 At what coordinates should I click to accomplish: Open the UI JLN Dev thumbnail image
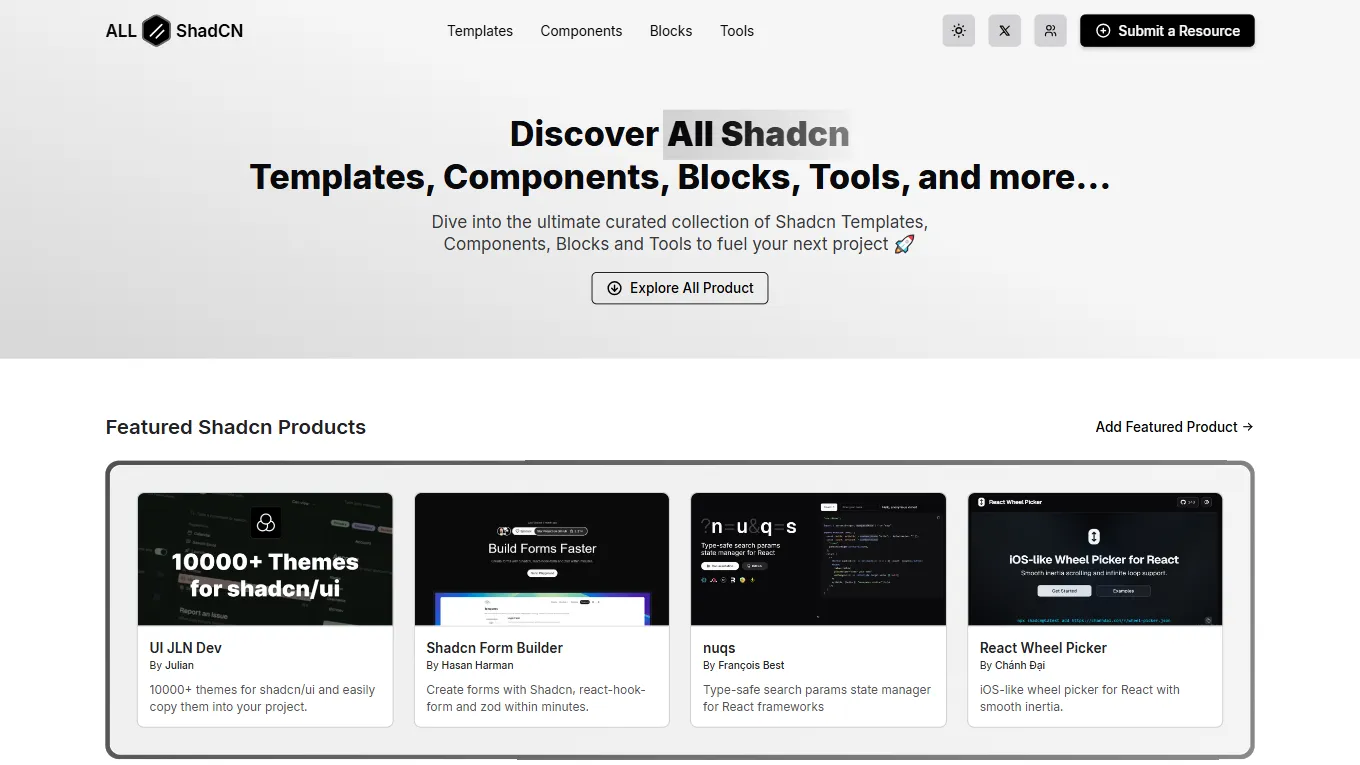tap(265, 559)
